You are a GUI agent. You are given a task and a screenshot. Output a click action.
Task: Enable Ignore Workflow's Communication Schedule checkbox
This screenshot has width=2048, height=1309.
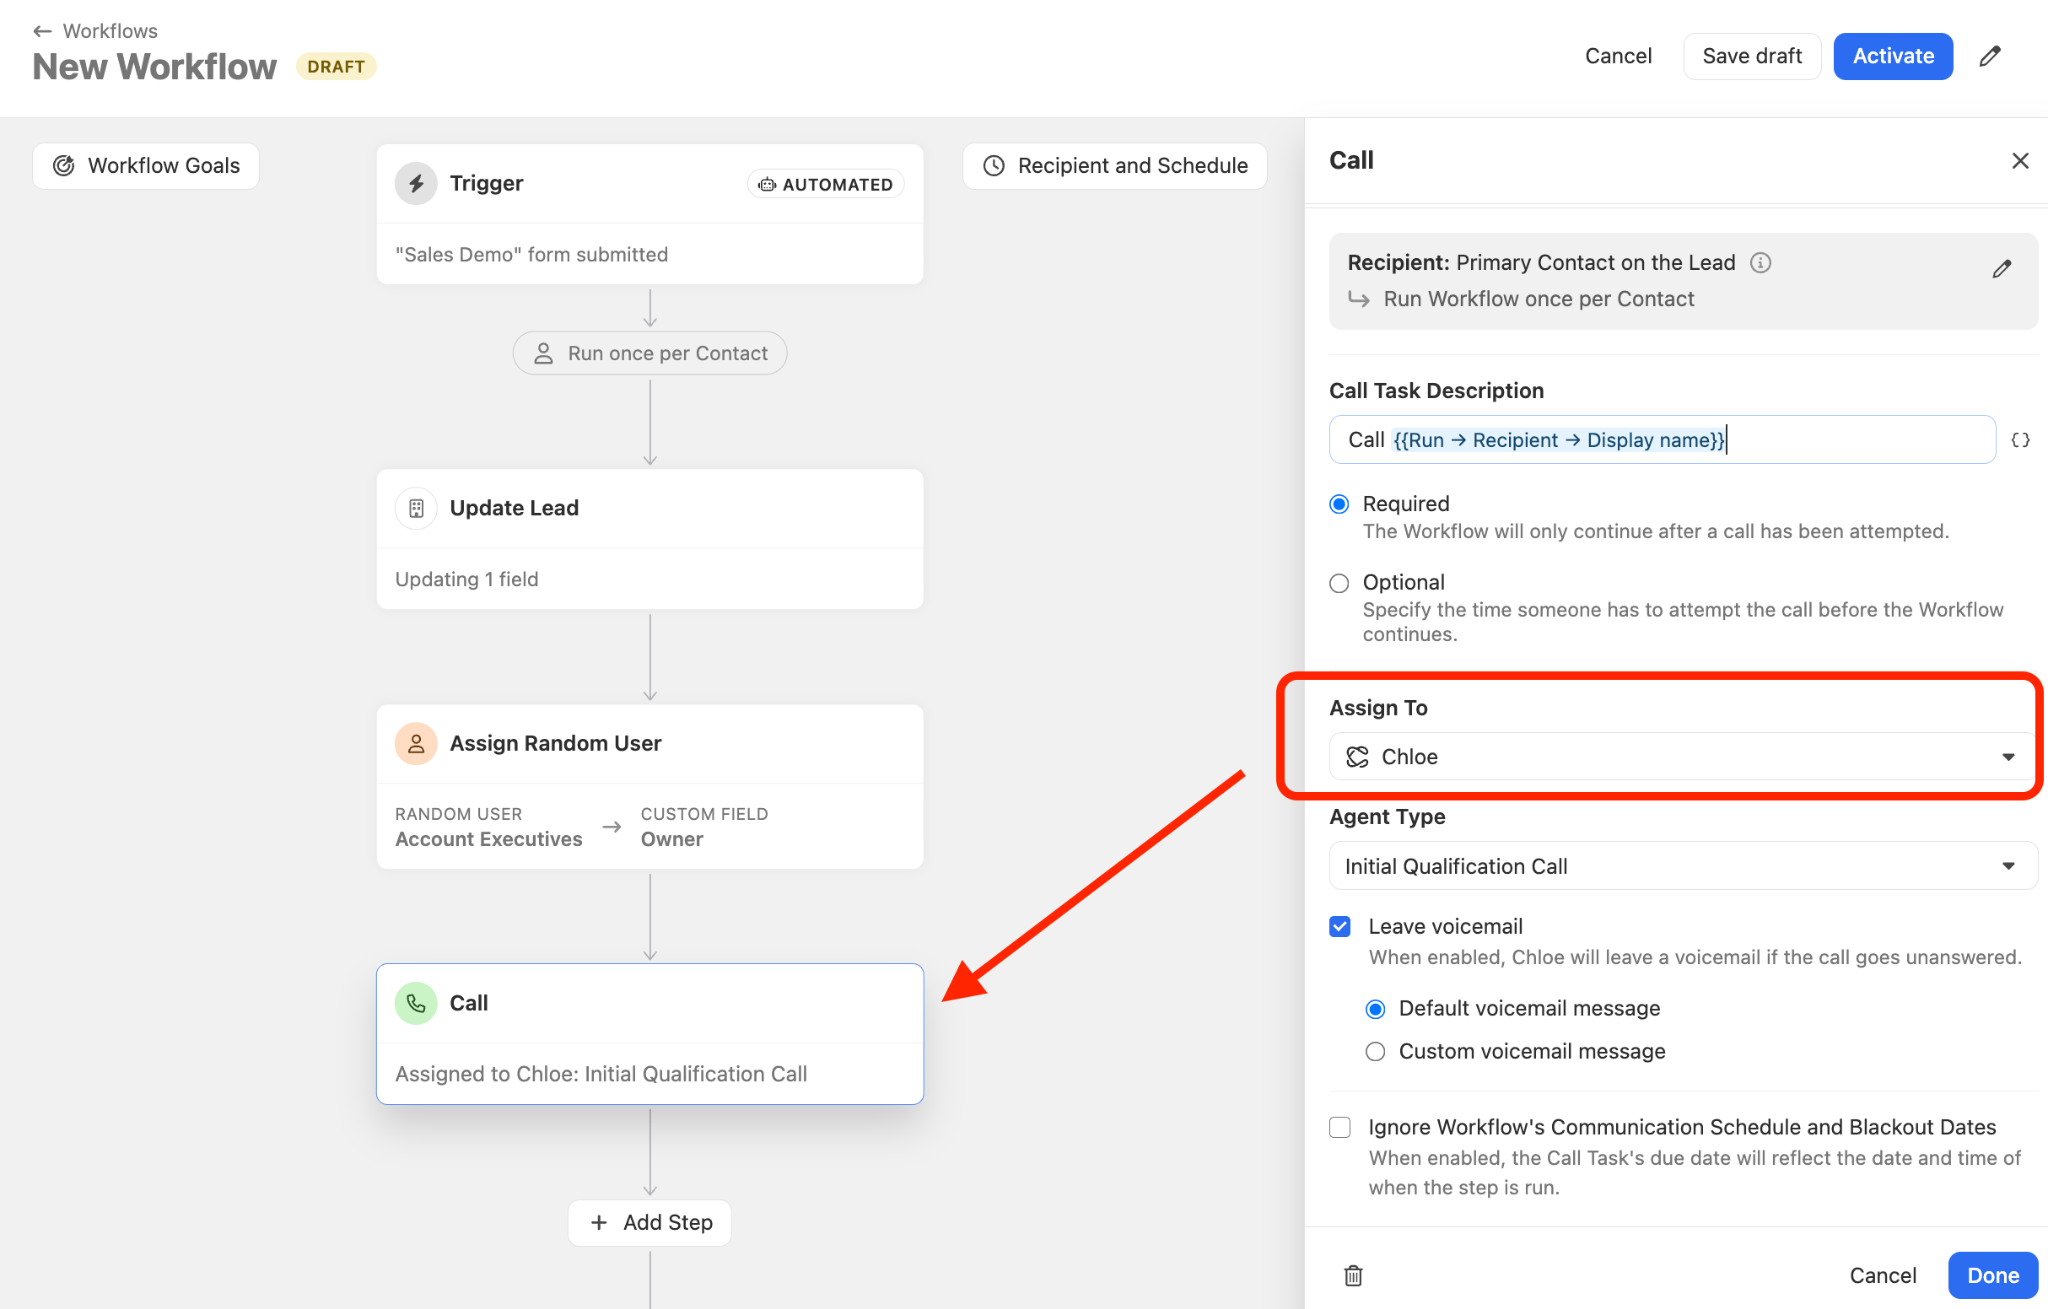click(x=1340, y=1128)
